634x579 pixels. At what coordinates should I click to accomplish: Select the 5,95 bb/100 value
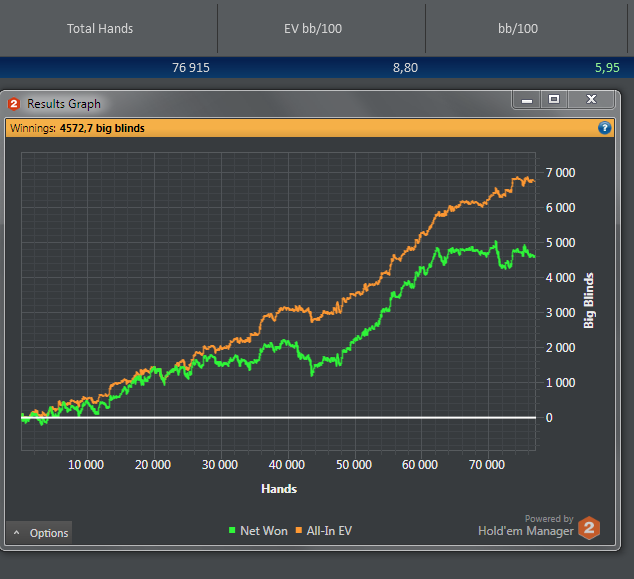(607, 68)
